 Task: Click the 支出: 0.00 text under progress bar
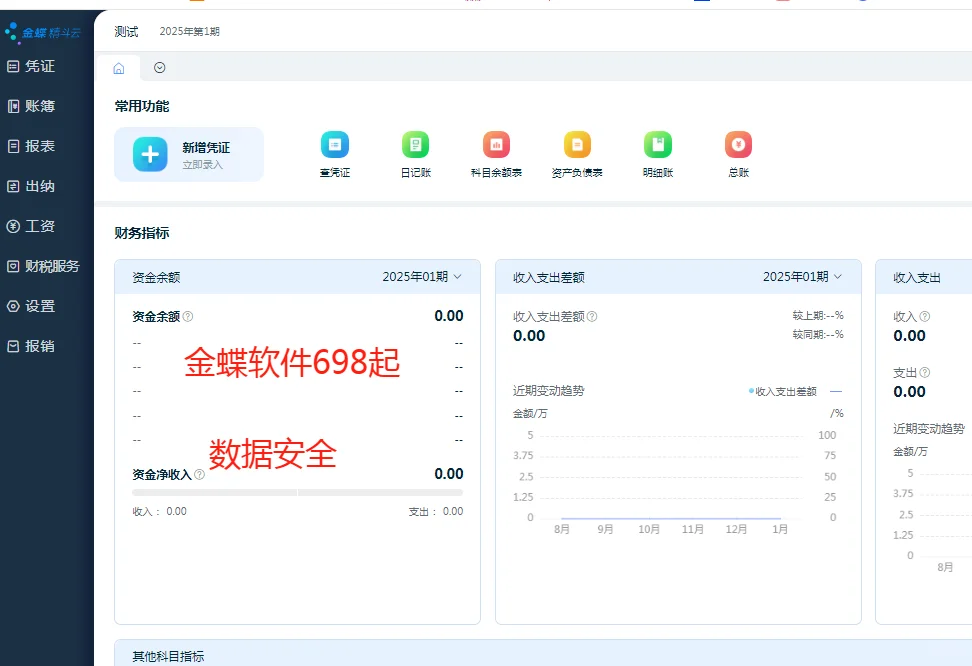click(x=436, y=512)
